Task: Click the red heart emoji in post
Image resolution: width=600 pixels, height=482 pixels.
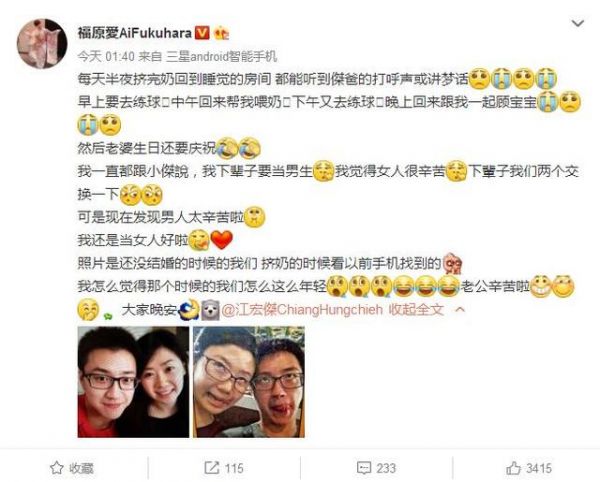Action: [x=222, y=241]
